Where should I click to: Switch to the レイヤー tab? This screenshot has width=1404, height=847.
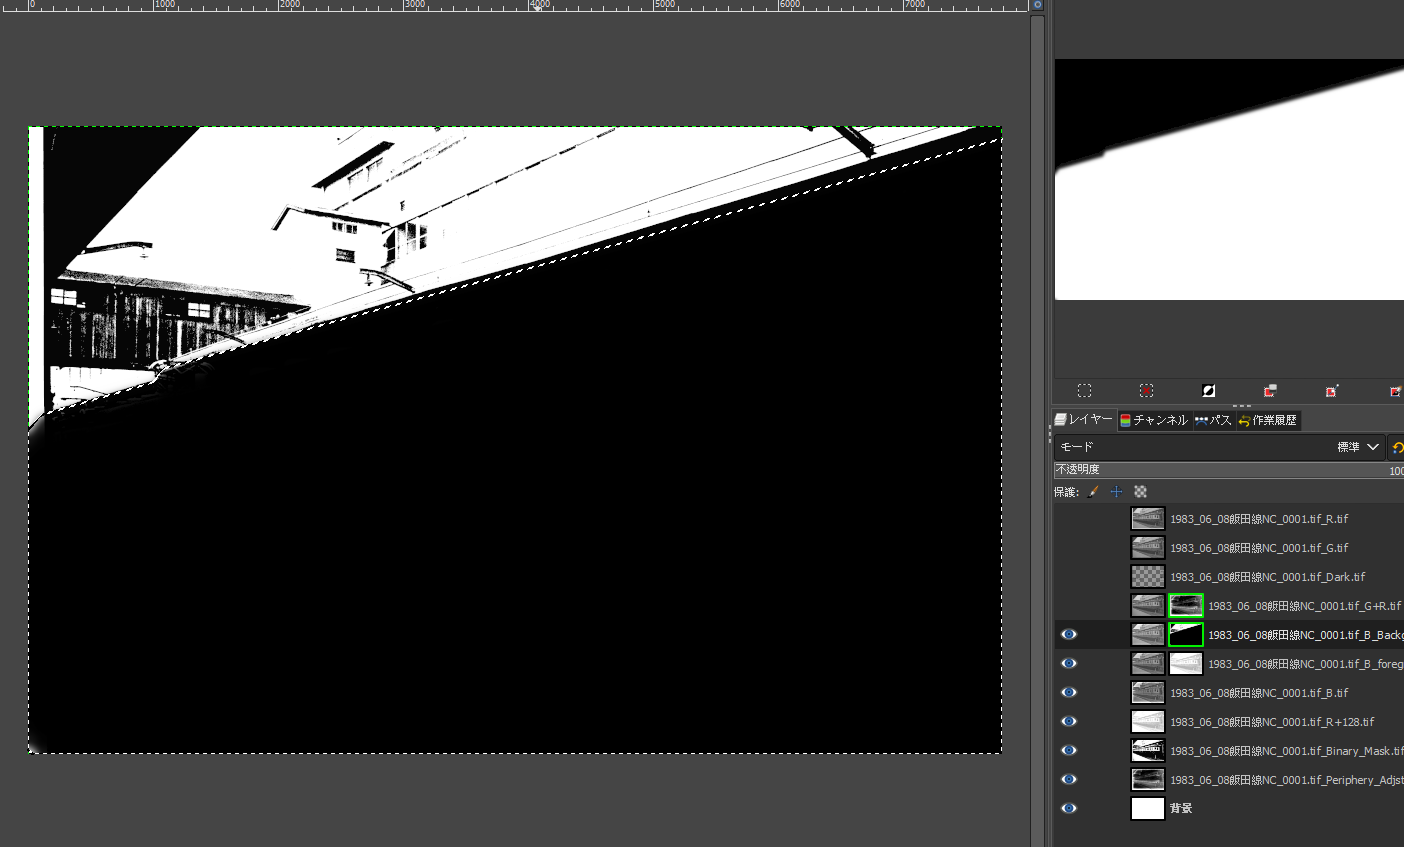(x=1084, y=420)
